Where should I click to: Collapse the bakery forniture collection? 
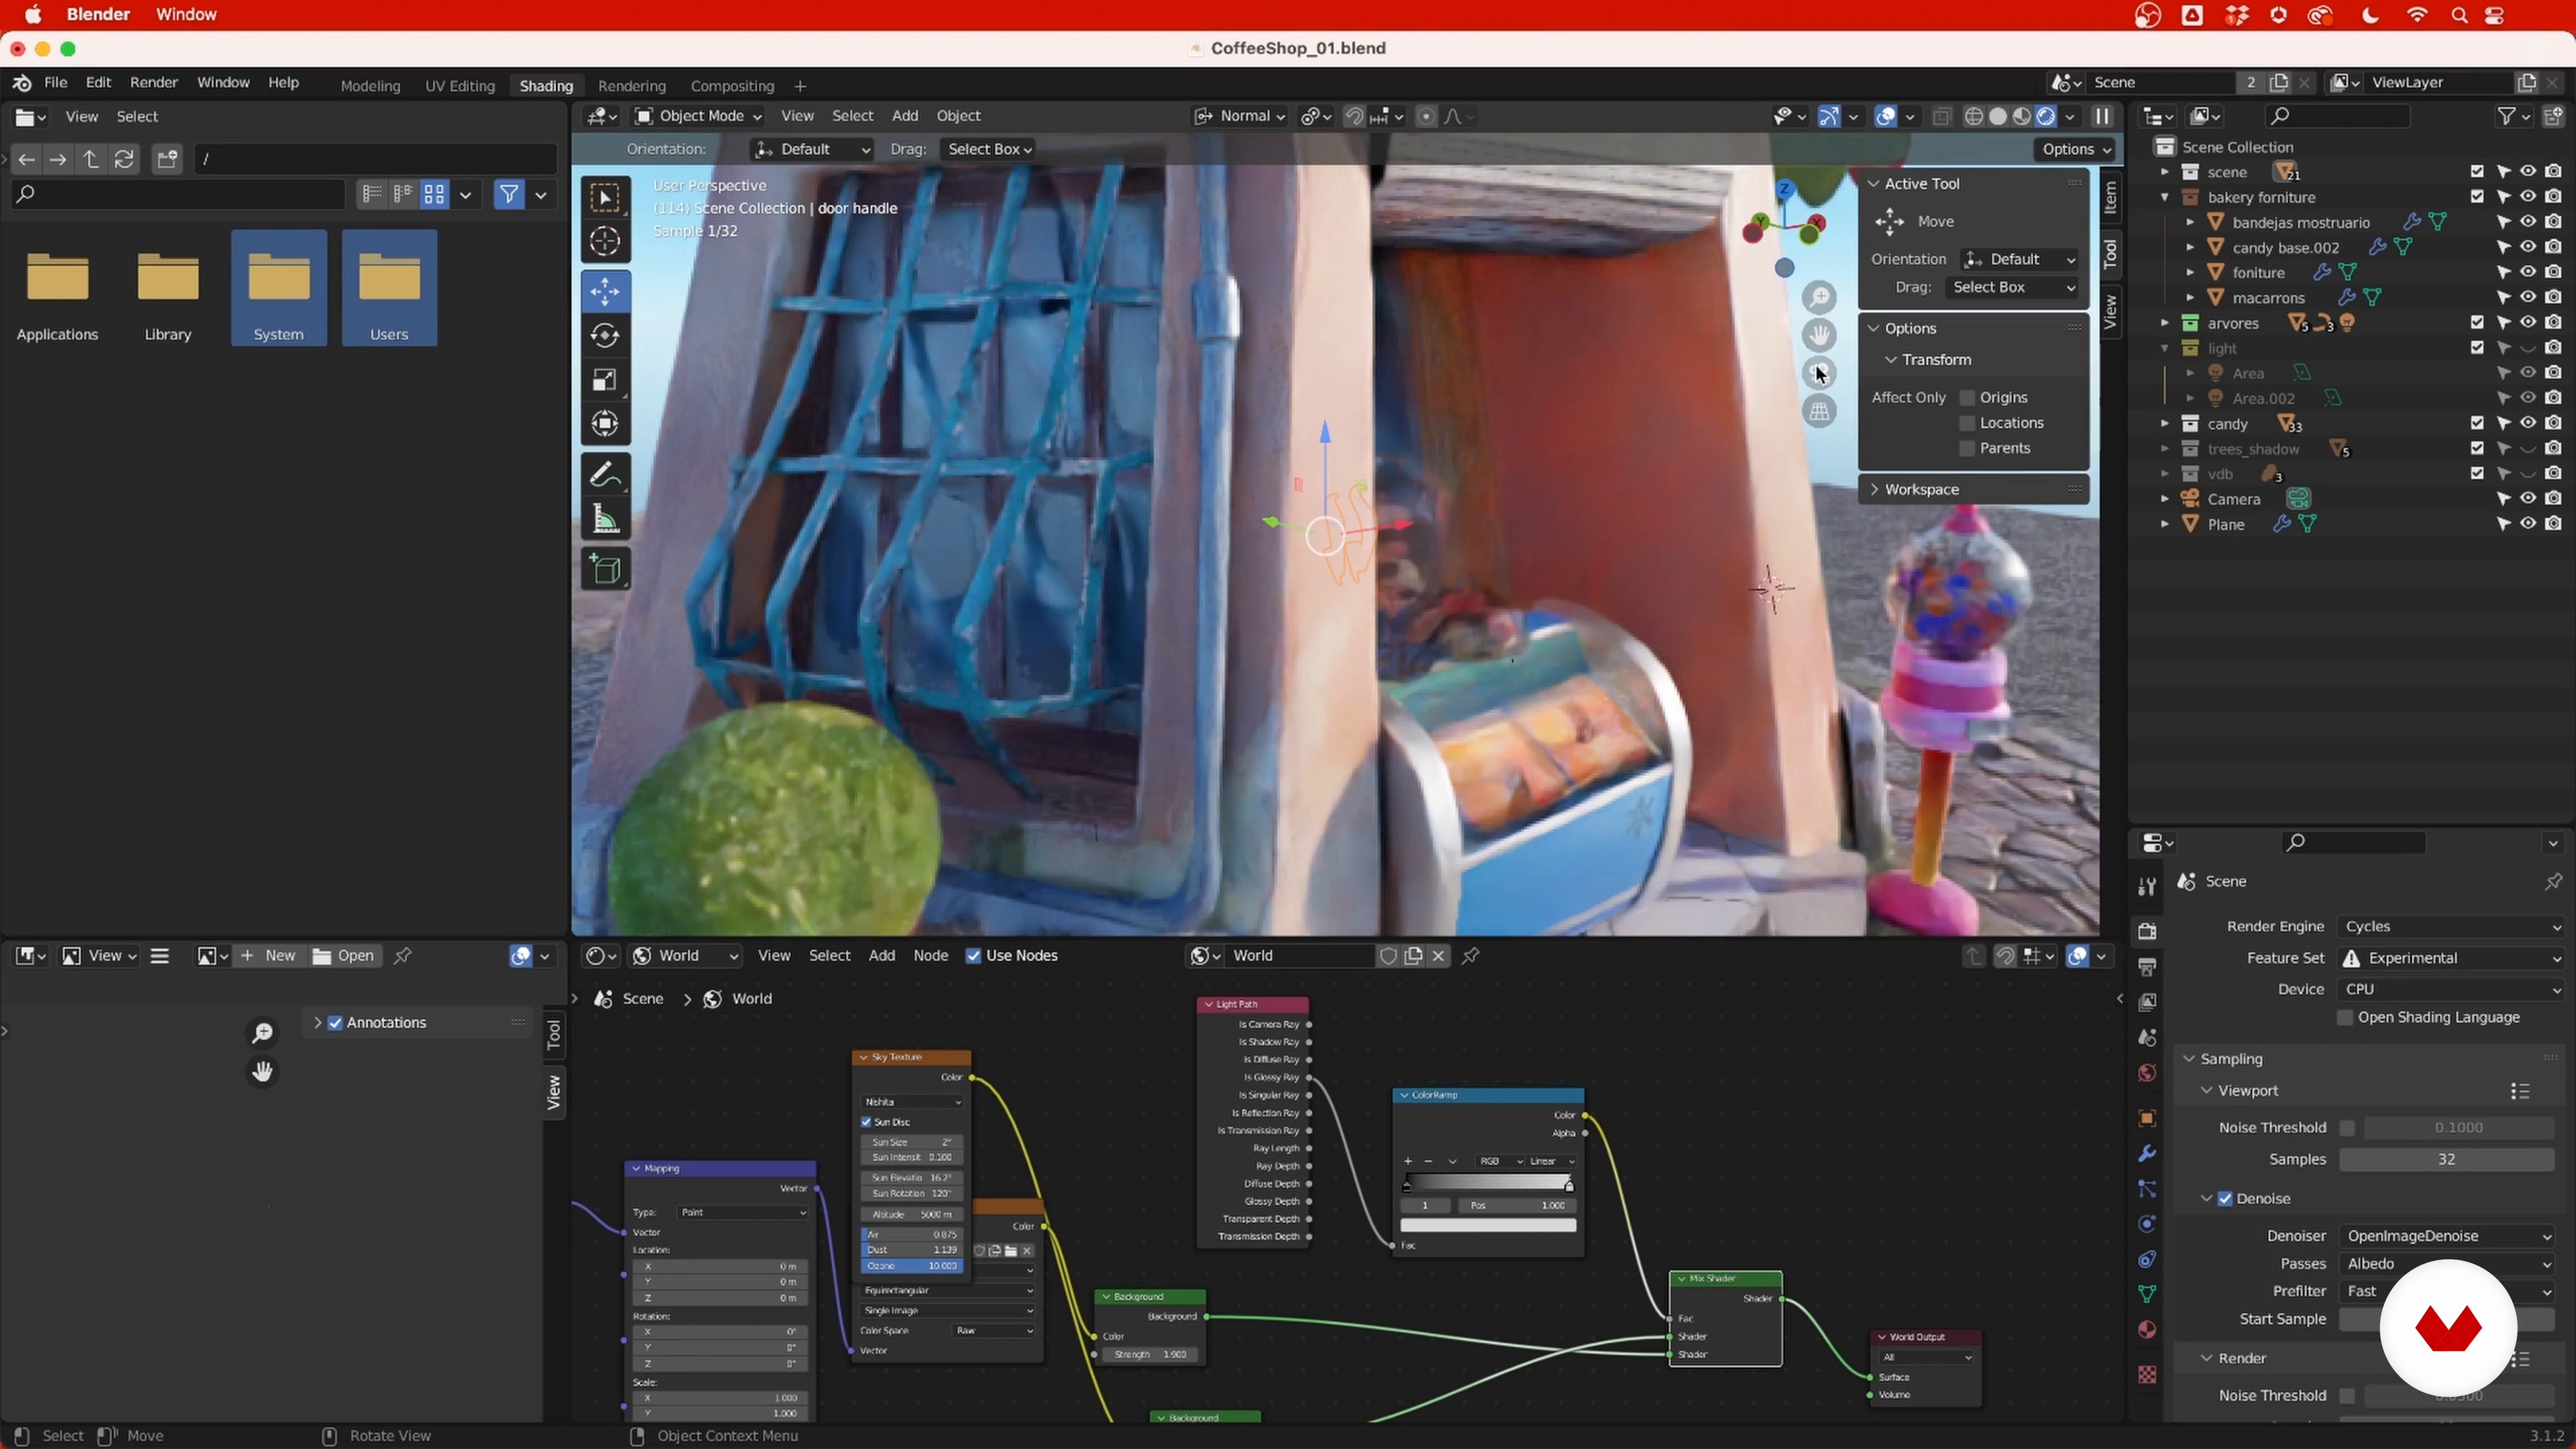2164,197
